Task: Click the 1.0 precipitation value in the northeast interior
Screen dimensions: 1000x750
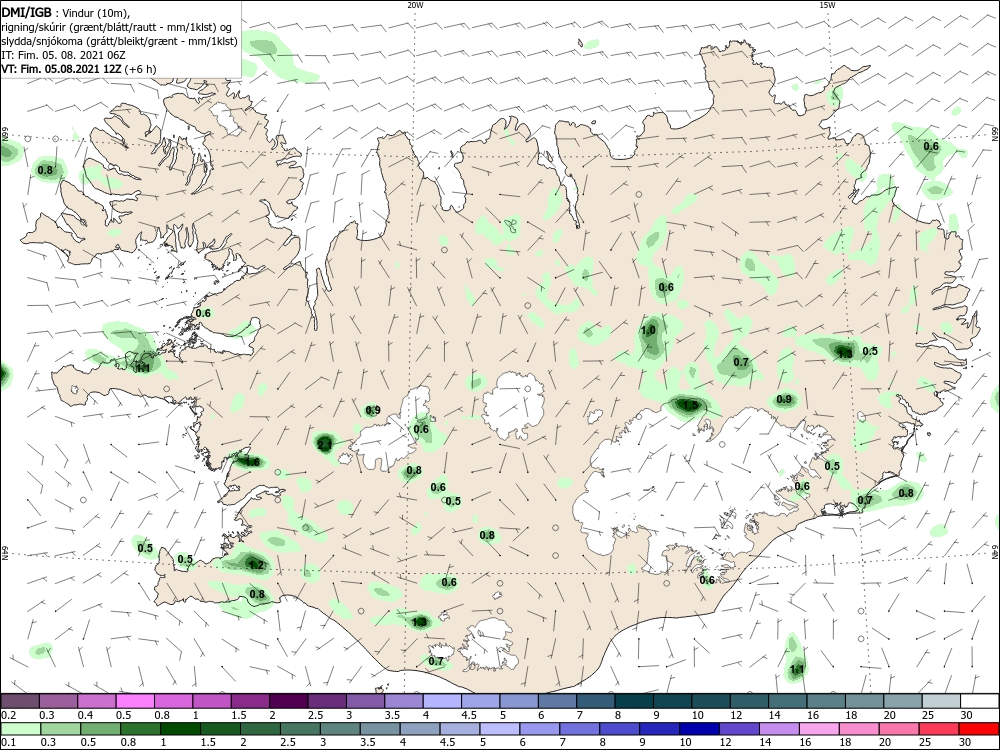Action: tap(648, 330)
